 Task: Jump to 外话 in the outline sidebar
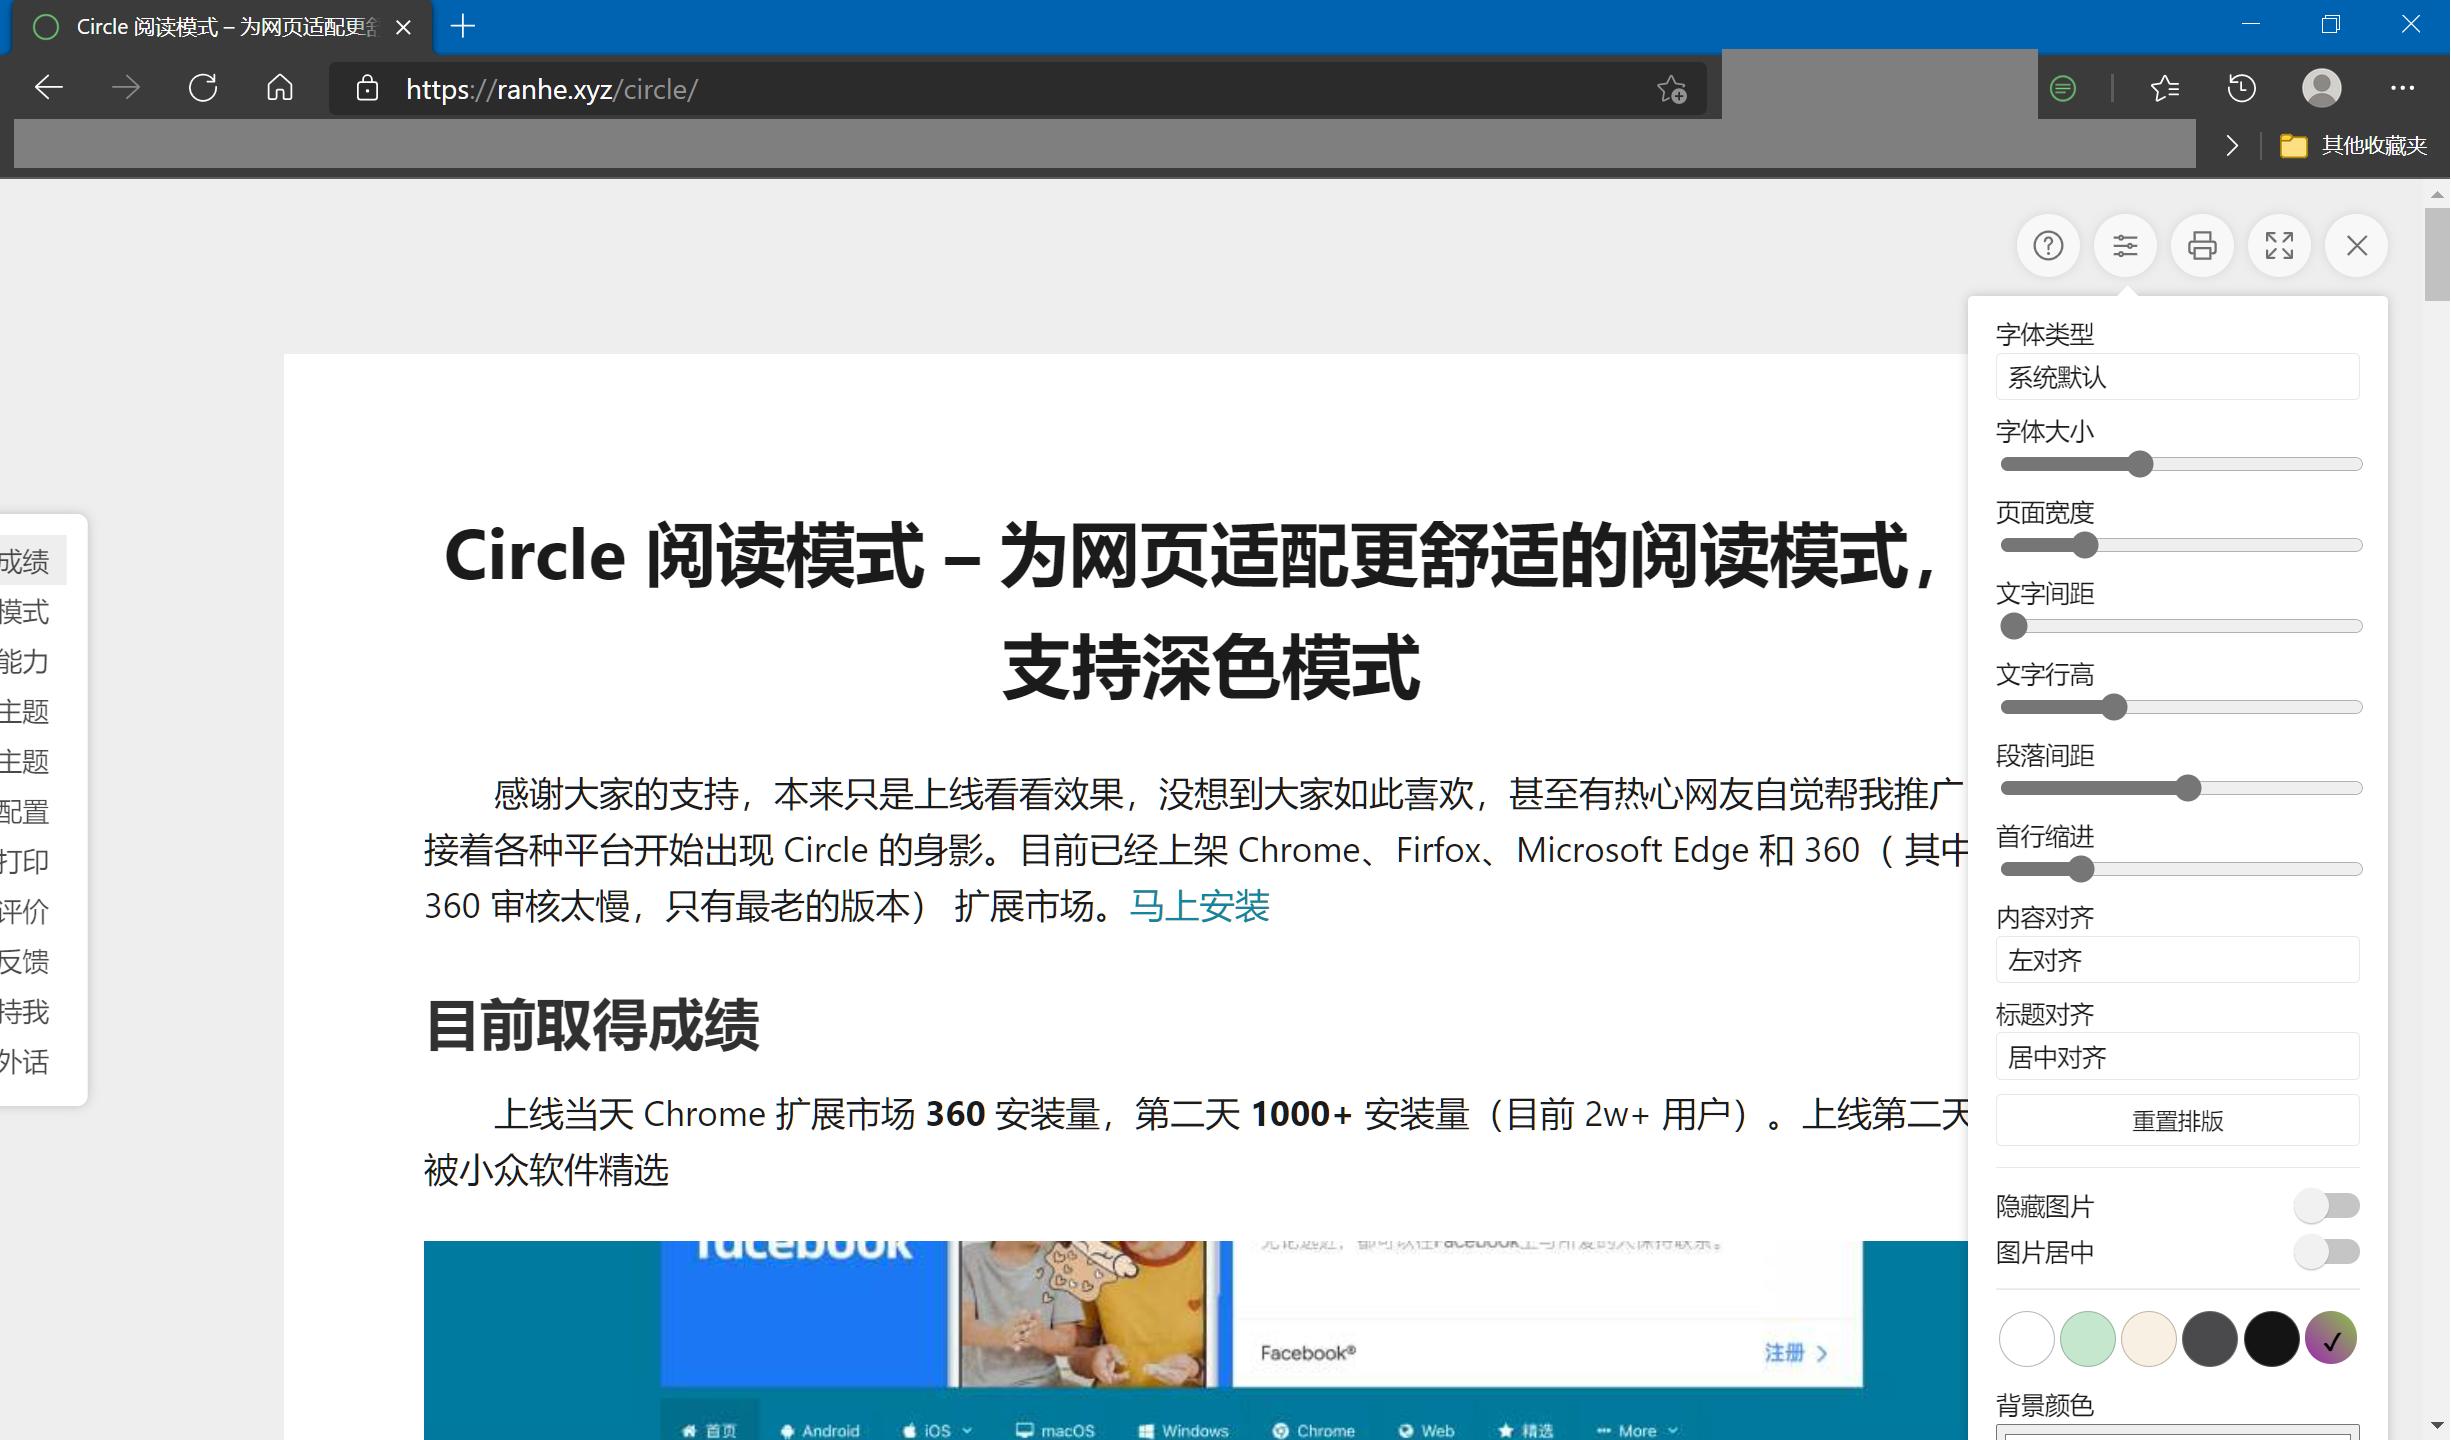coord(25,1061)
